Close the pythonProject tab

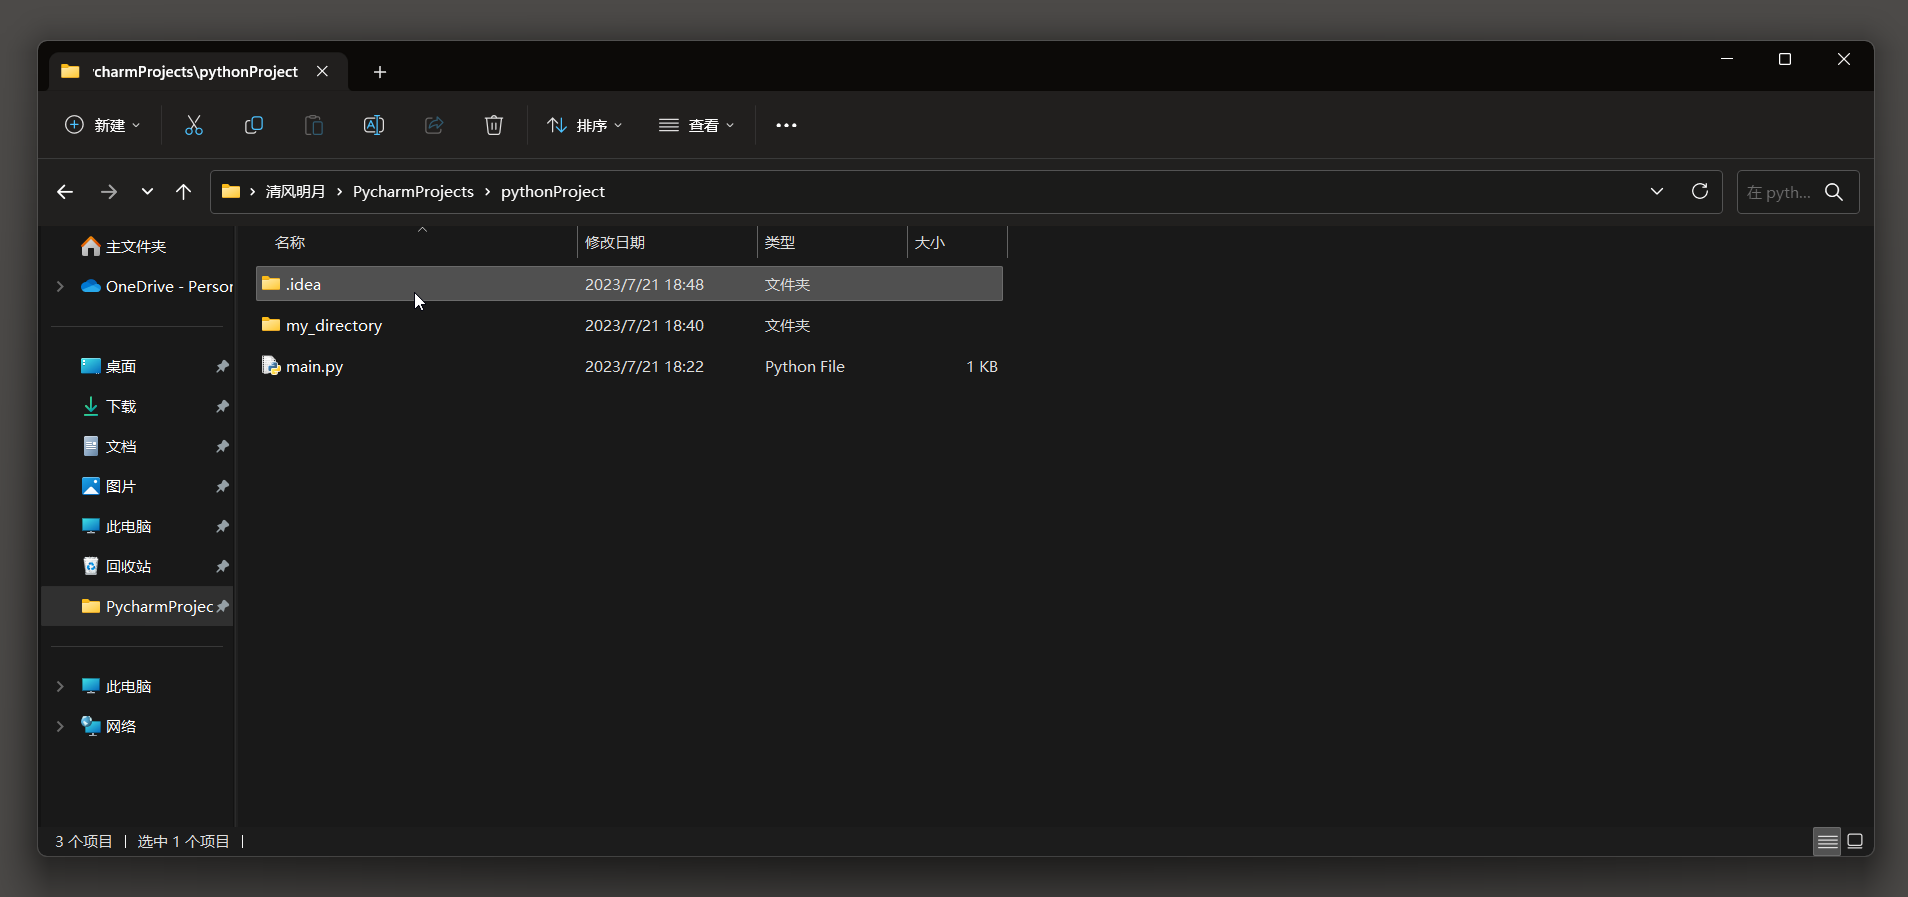coord(322,71)
